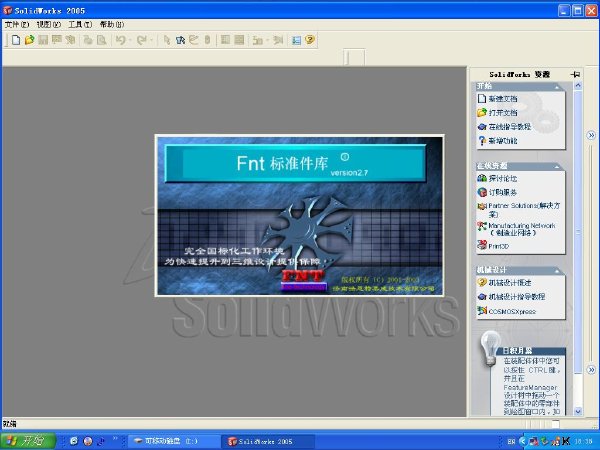Click the system tray expand arrow

click(523, 441)
